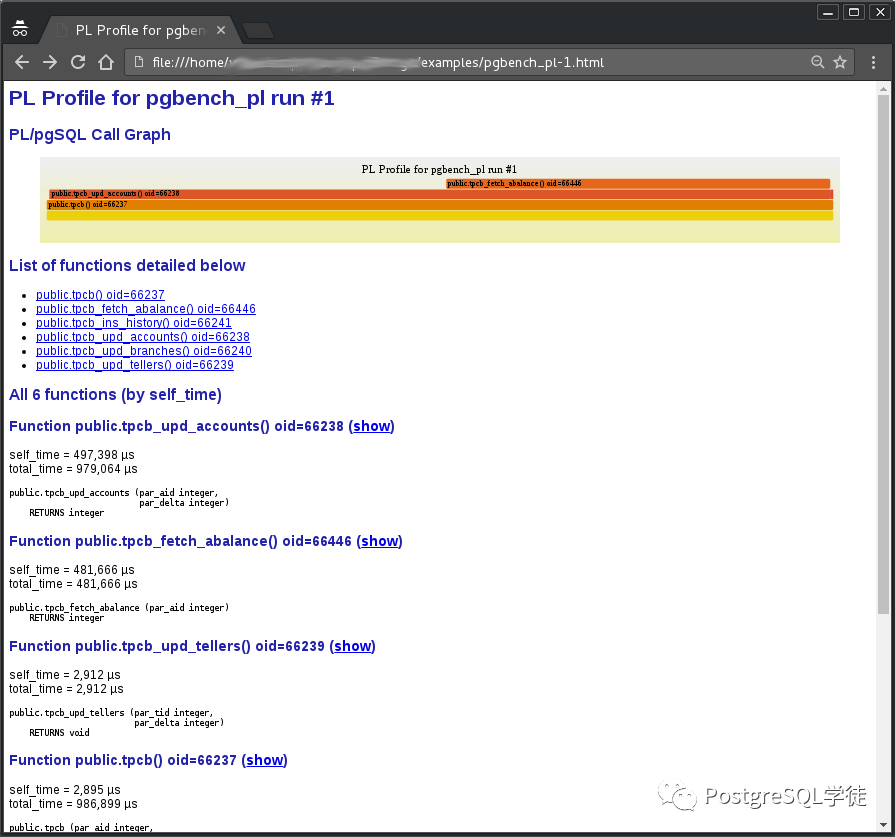The image size is (895, 837).
Task: Select the PL Profile for pgbench tab
Action: pos(140,30)
